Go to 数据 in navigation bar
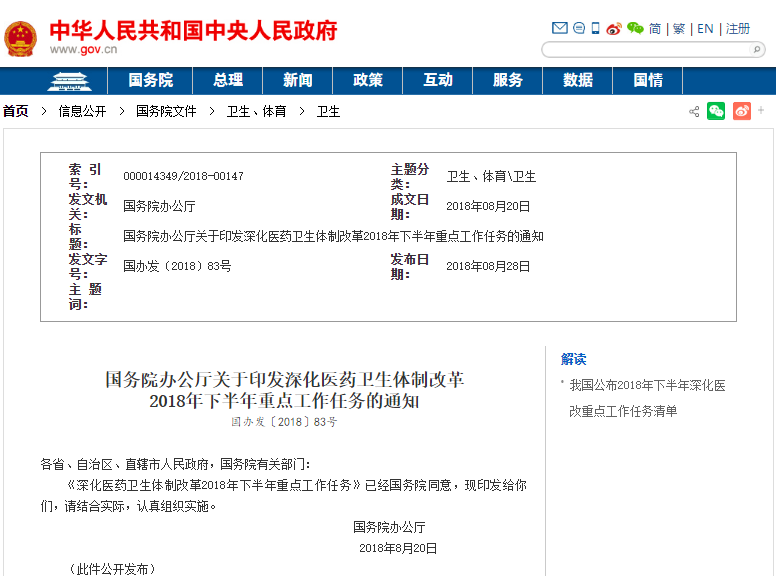The image size is (776, 576). (x=578, y=80)
